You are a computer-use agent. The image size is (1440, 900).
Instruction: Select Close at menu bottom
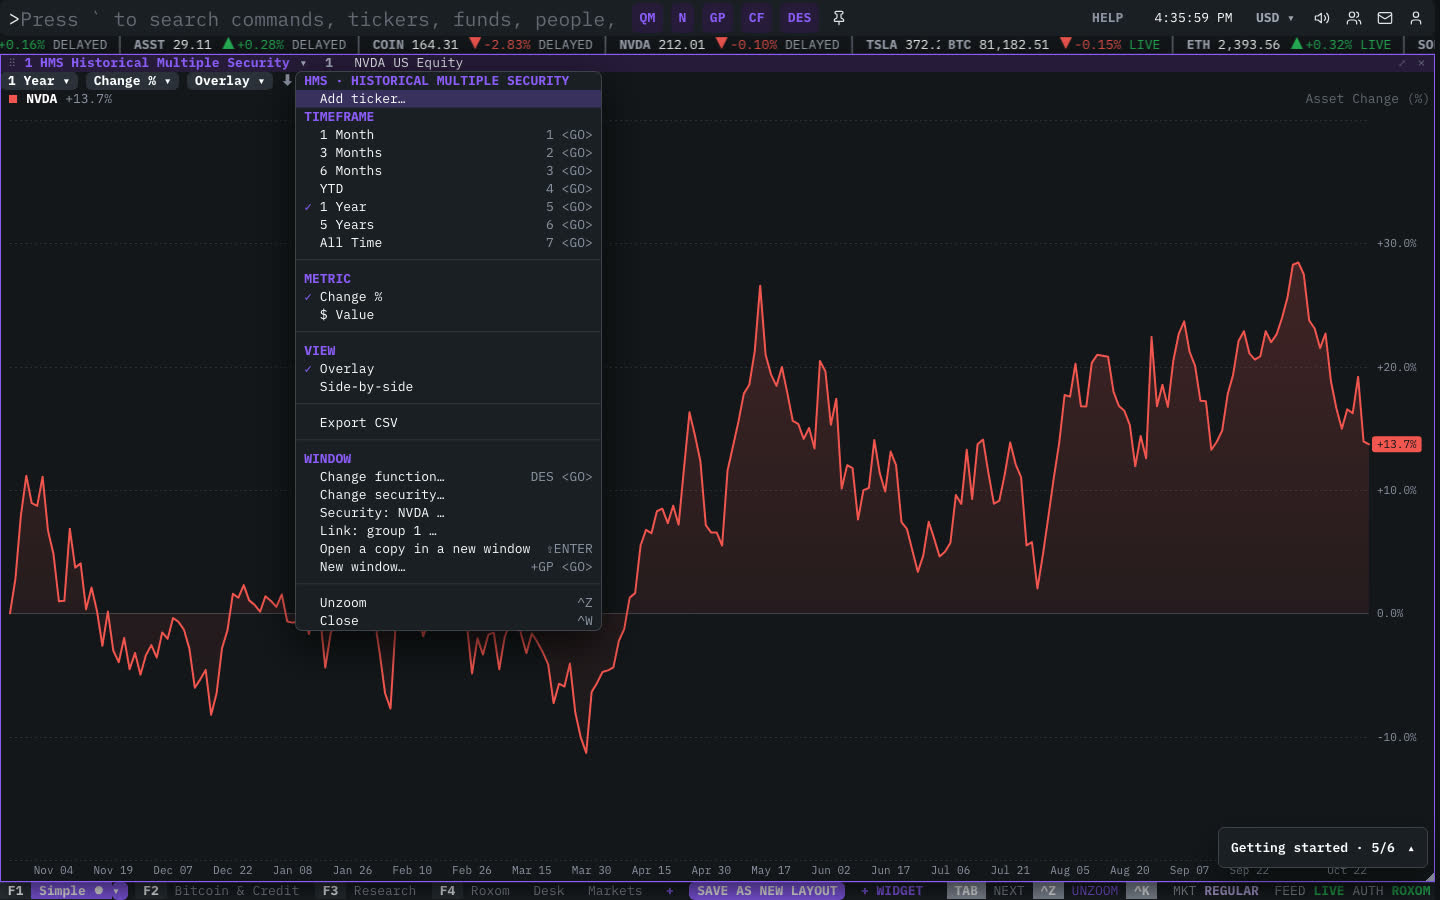(448, 621)
